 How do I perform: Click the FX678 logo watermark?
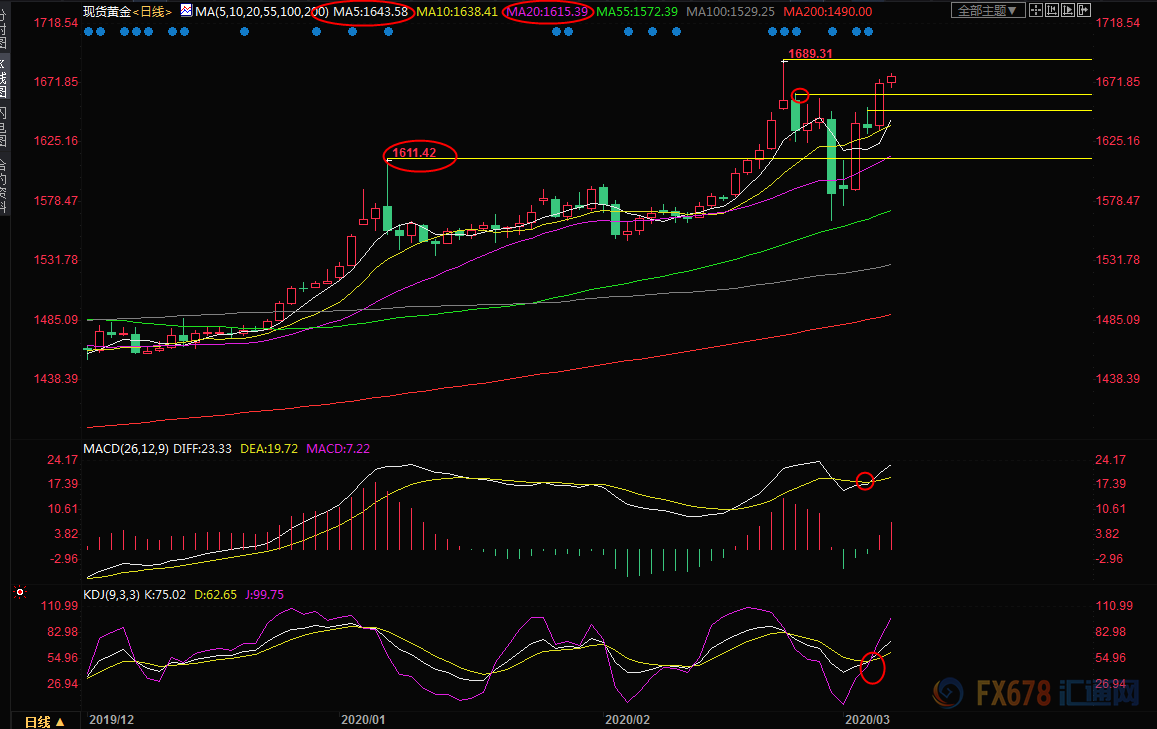(x=1040, y=694)
